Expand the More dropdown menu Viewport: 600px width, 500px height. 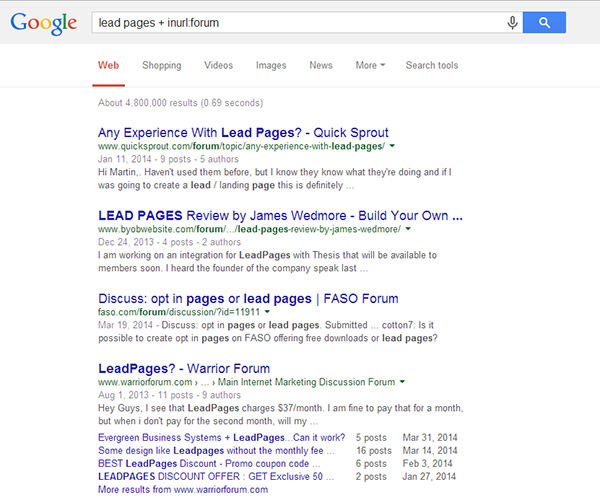pyautogui.click(x=370, y=65)
